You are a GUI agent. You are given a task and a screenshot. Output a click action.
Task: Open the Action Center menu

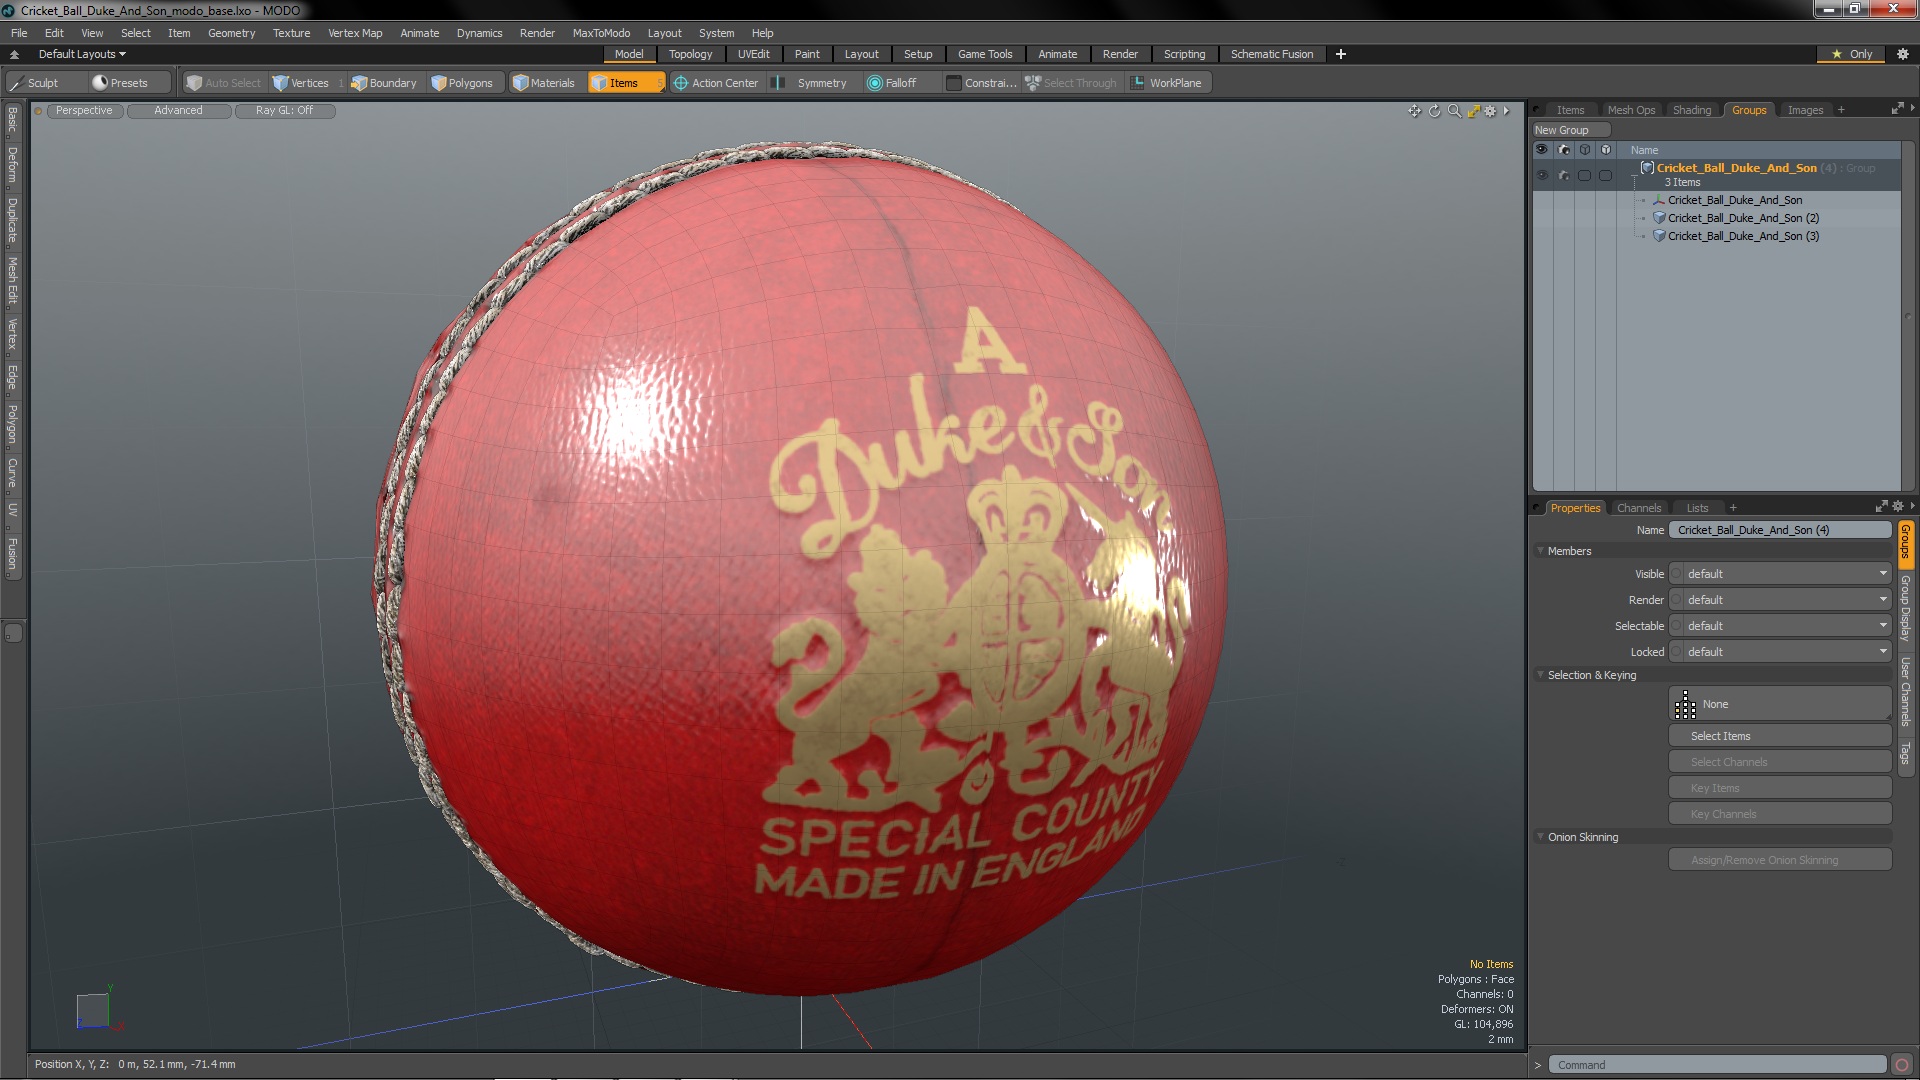(716, 83)
